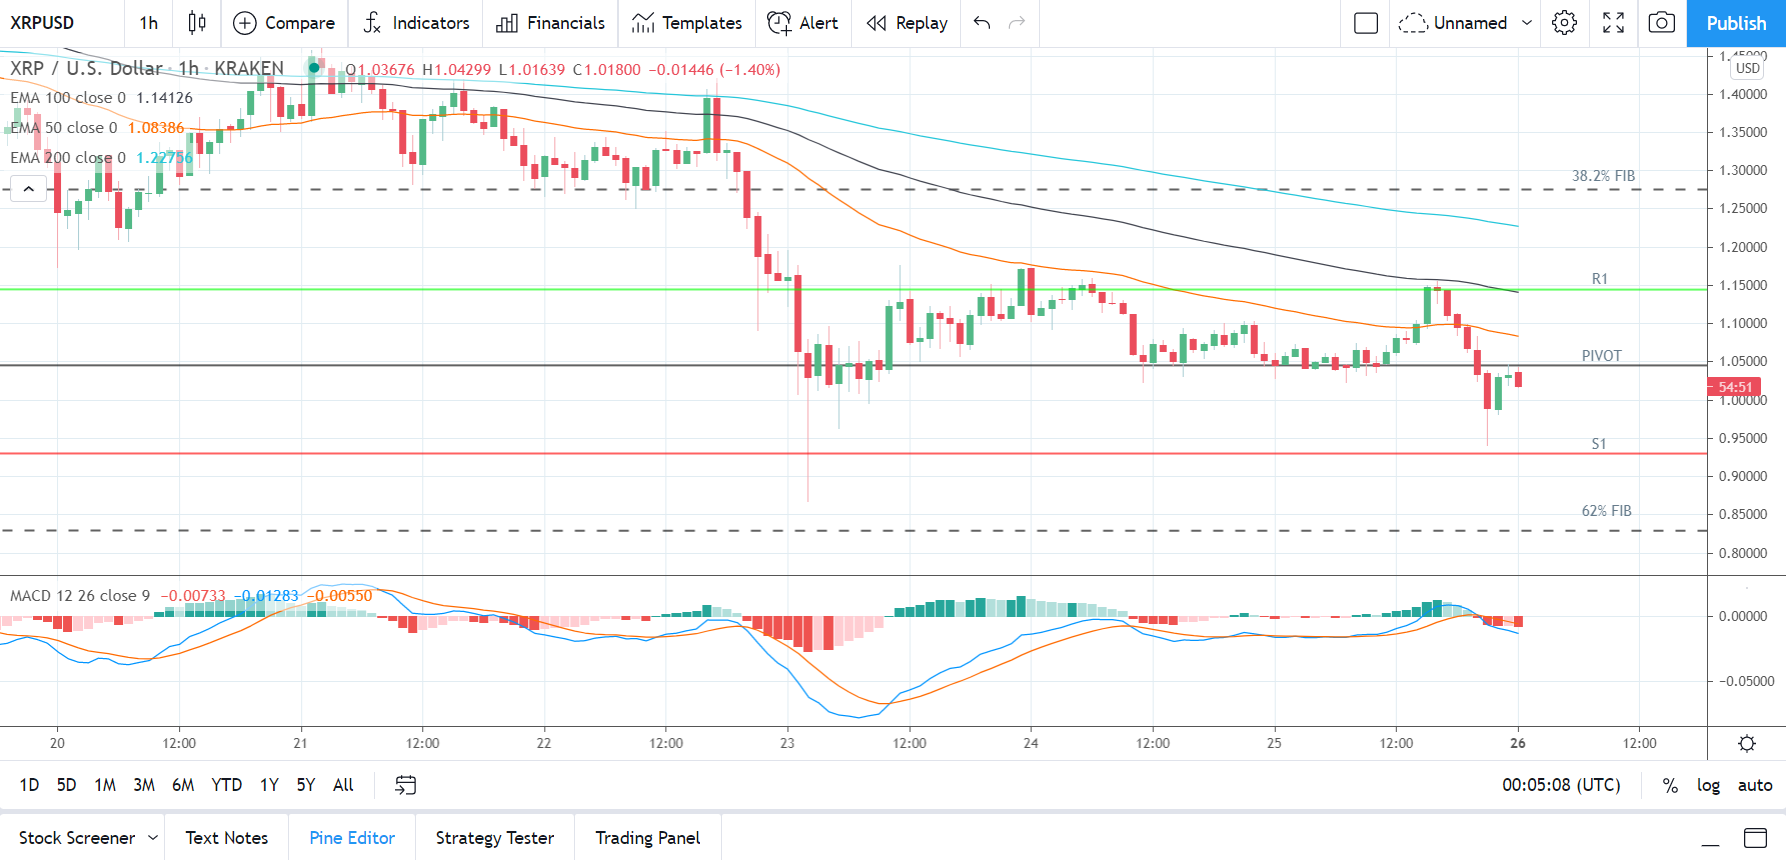Open time axis settings gear
Image resolution: width=1786 pixels, height=860 pixels.
[x=1747, y=743]
